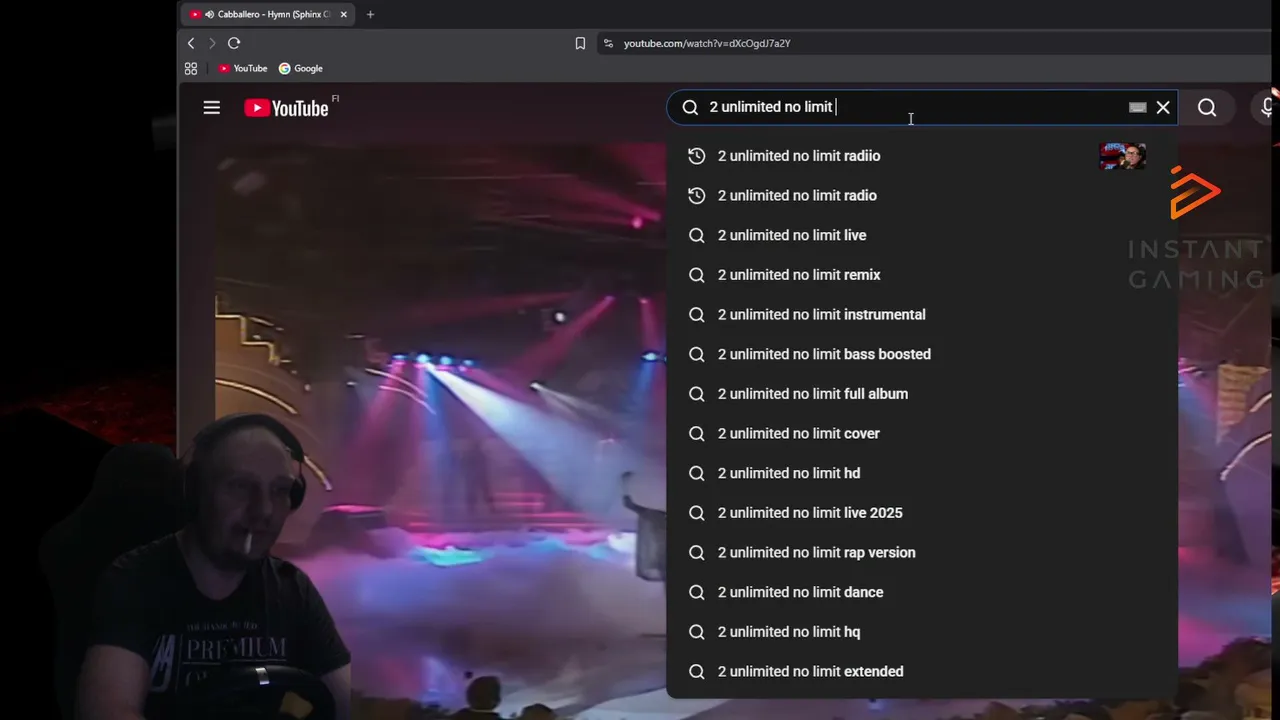The height and width of the screenshot is (720, 1280).
Task: Switch to the Cabballero - Hymn tab
Action: tap(267, 15)
